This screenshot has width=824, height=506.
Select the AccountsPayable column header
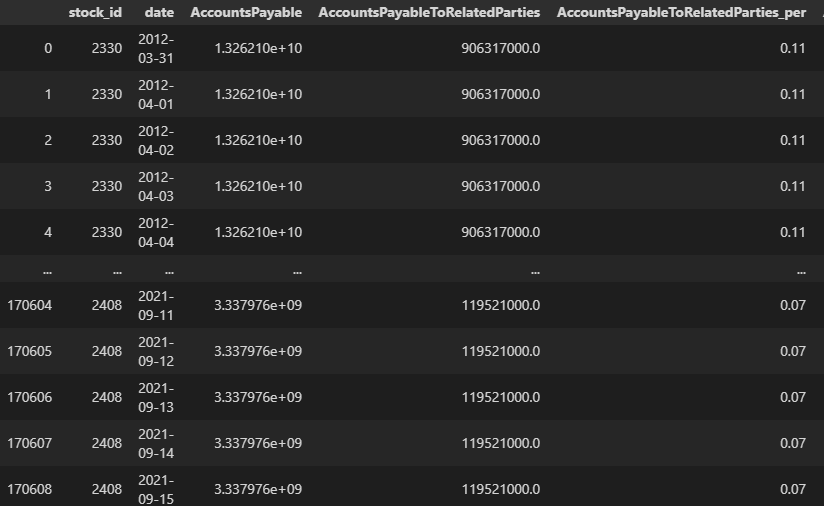(x=246, y=12)
